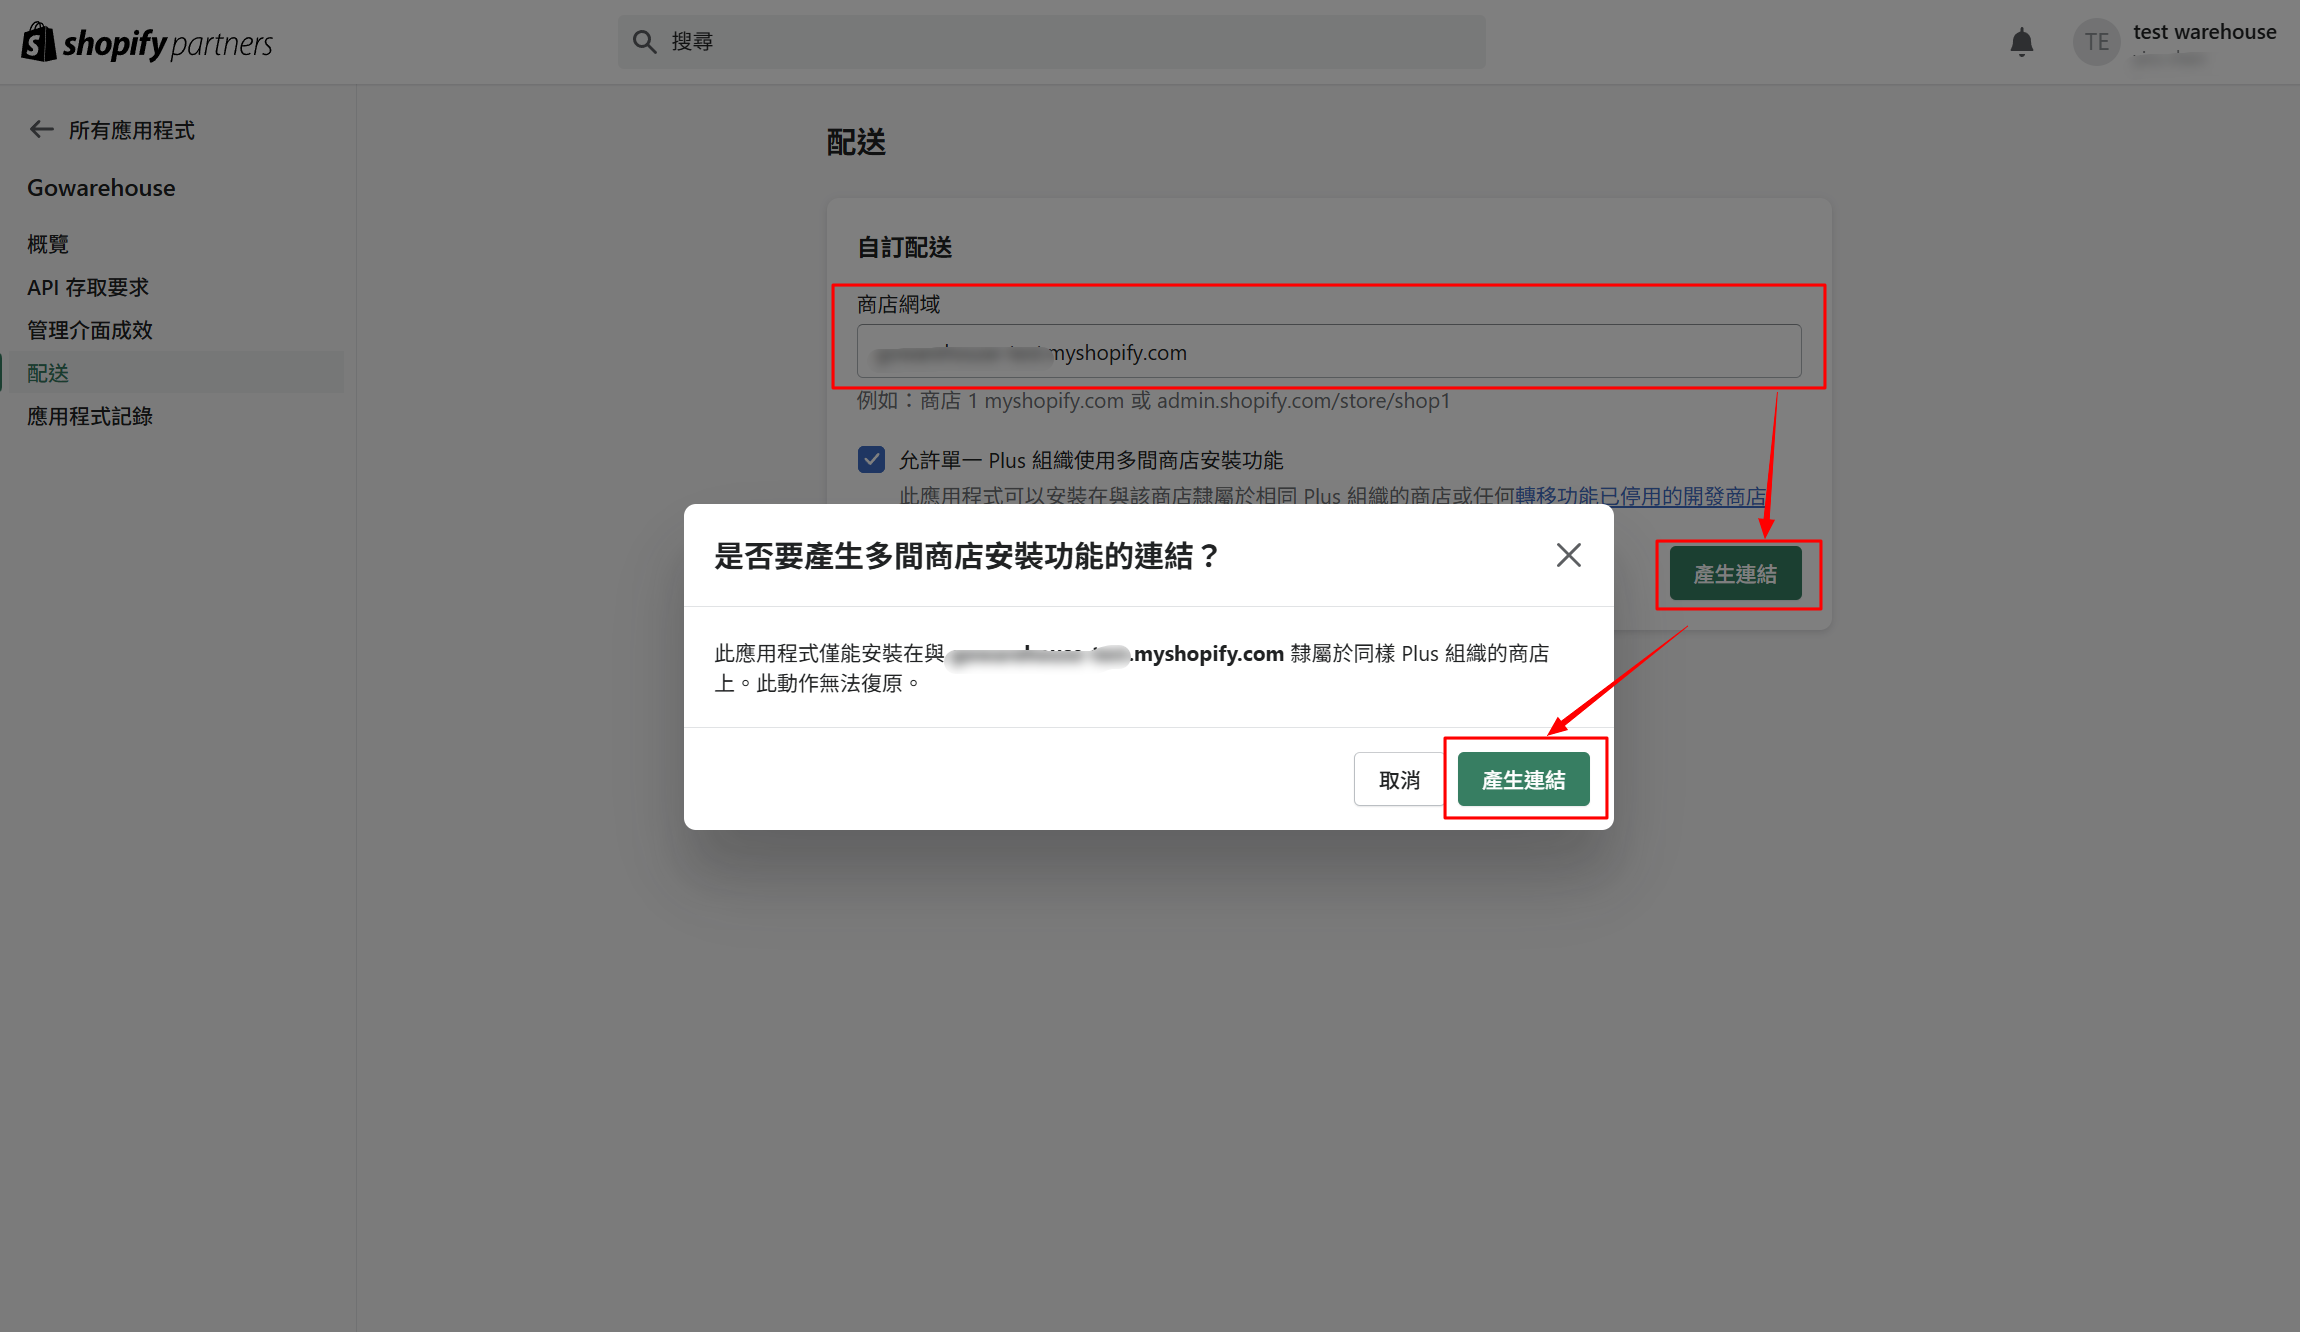Viewport: 2300px width, 1332px height.
Task: Click 所有應用程式 back link
Action: click(x=131, y=130)
